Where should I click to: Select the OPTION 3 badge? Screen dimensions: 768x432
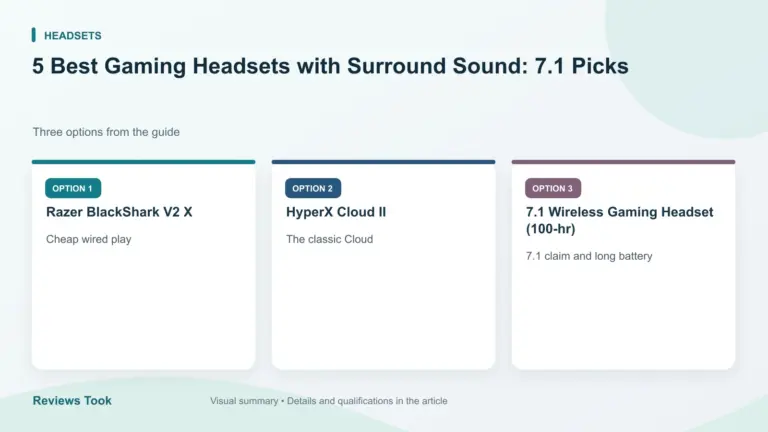pos(553,188)
